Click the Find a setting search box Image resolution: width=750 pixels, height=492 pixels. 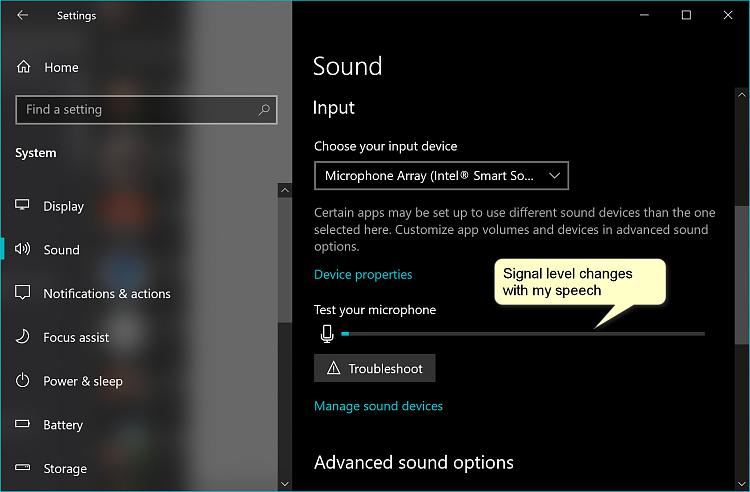tap(146, 110)
